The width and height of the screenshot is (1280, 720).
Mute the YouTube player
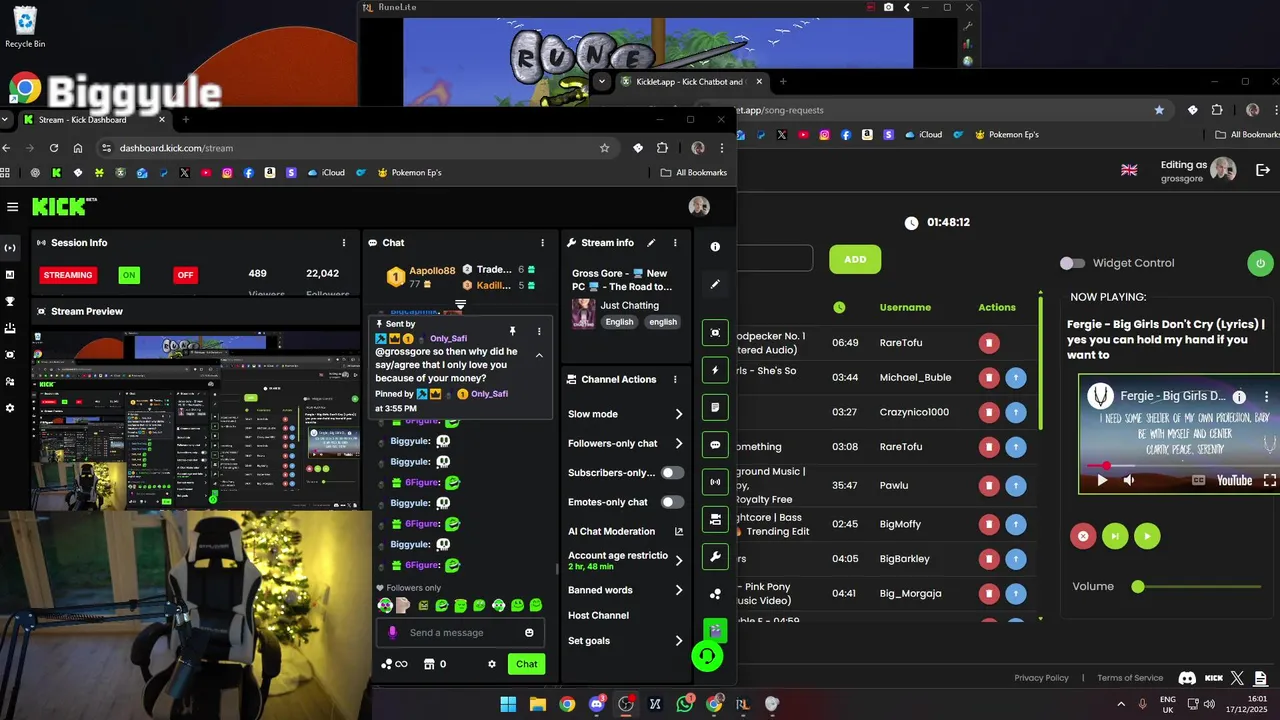[1129, 480]
